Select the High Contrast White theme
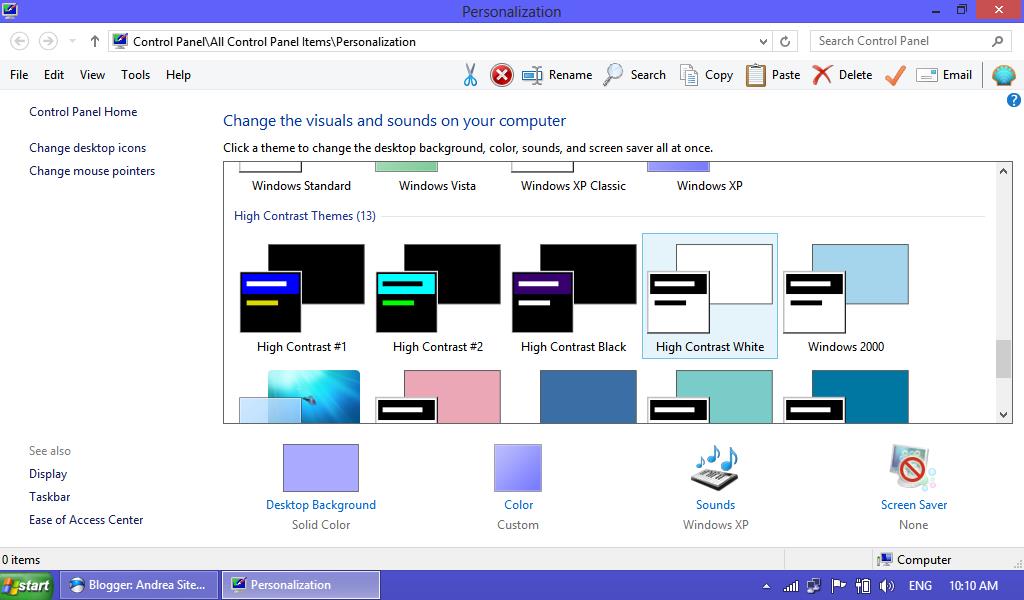 coord(710,296)
